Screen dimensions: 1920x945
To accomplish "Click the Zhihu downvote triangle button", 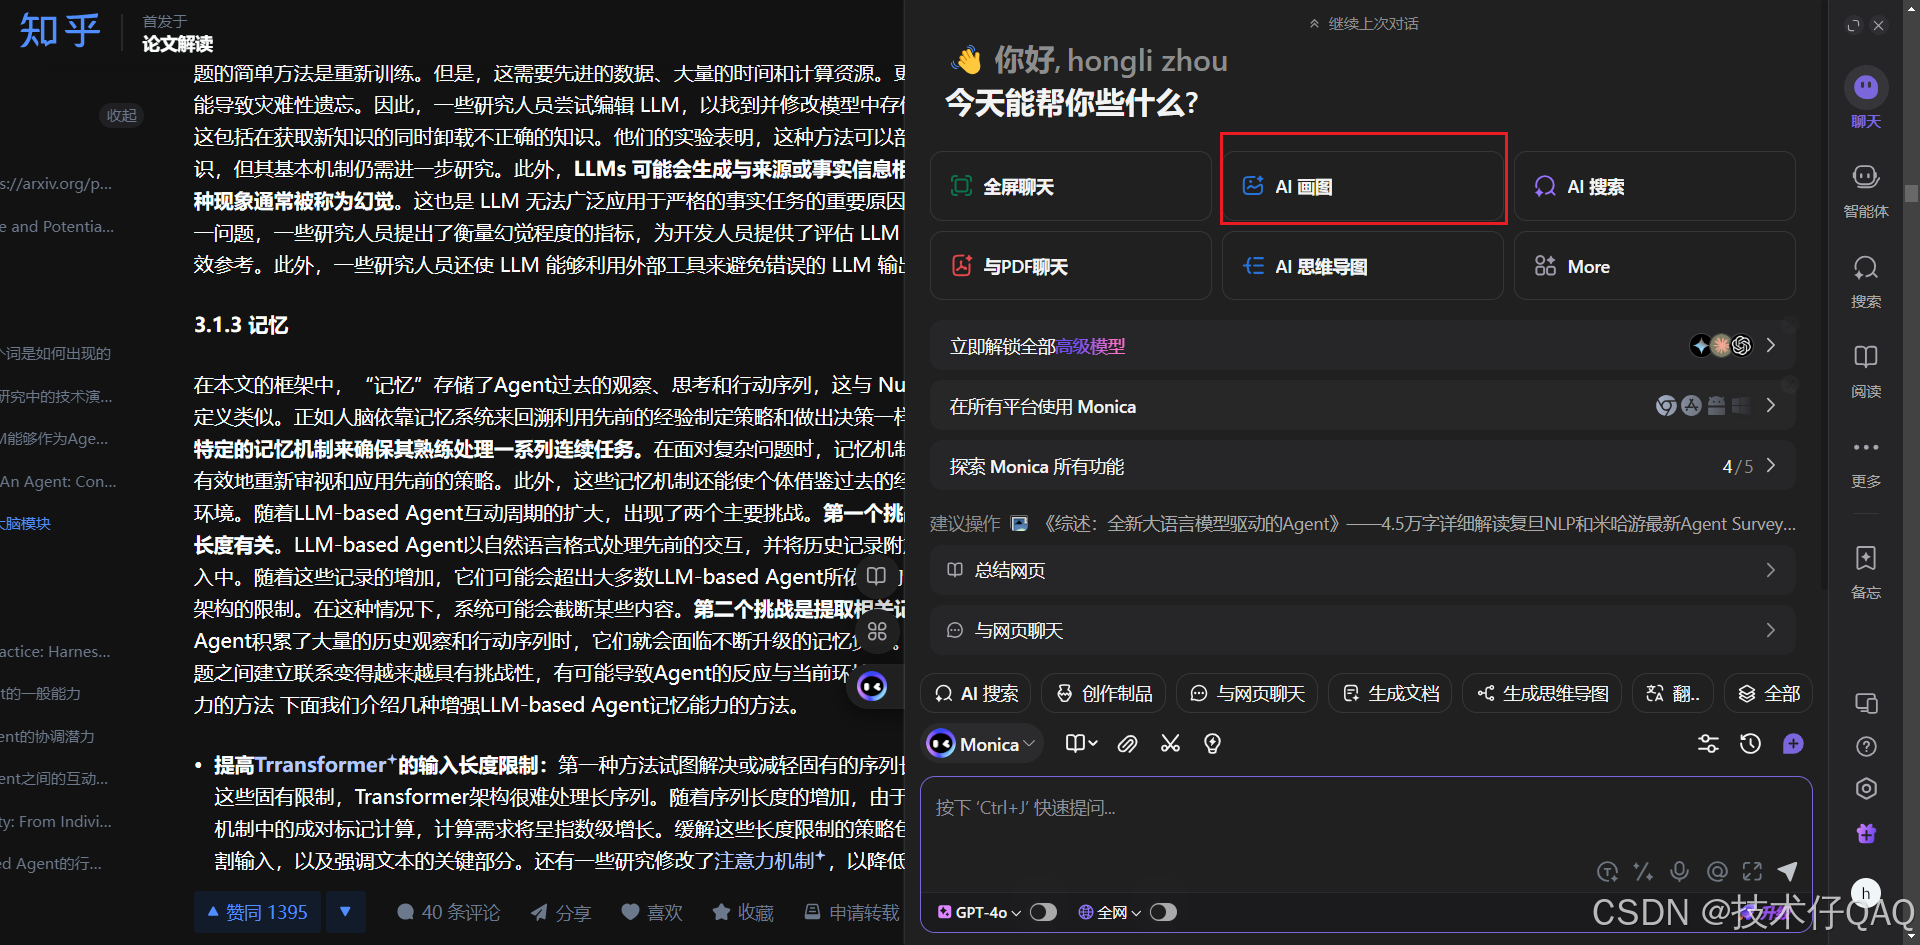I will [345, 912].
